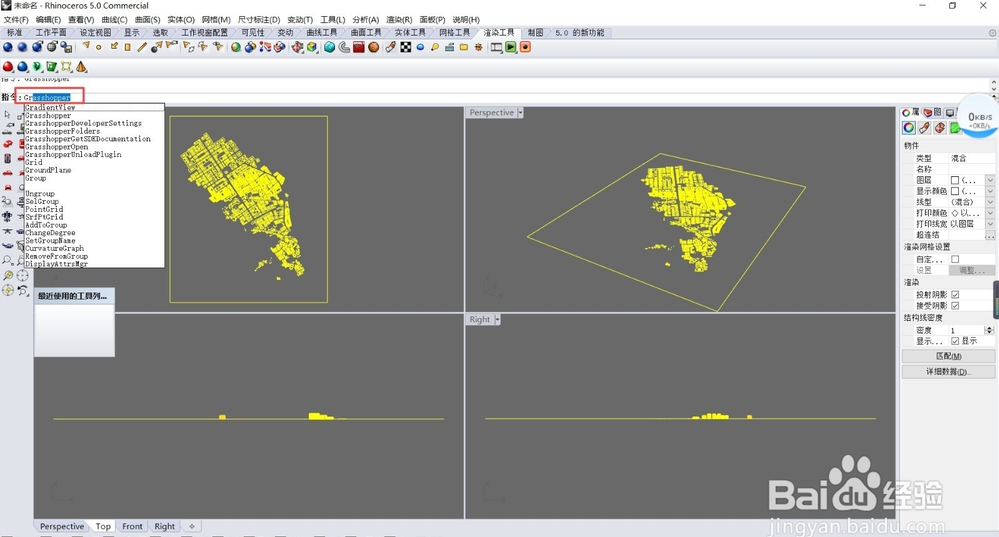The width and height of the screenshot is (999, 537).
Task: Click the green render preview toolbar icon
Action: point(511,47)
